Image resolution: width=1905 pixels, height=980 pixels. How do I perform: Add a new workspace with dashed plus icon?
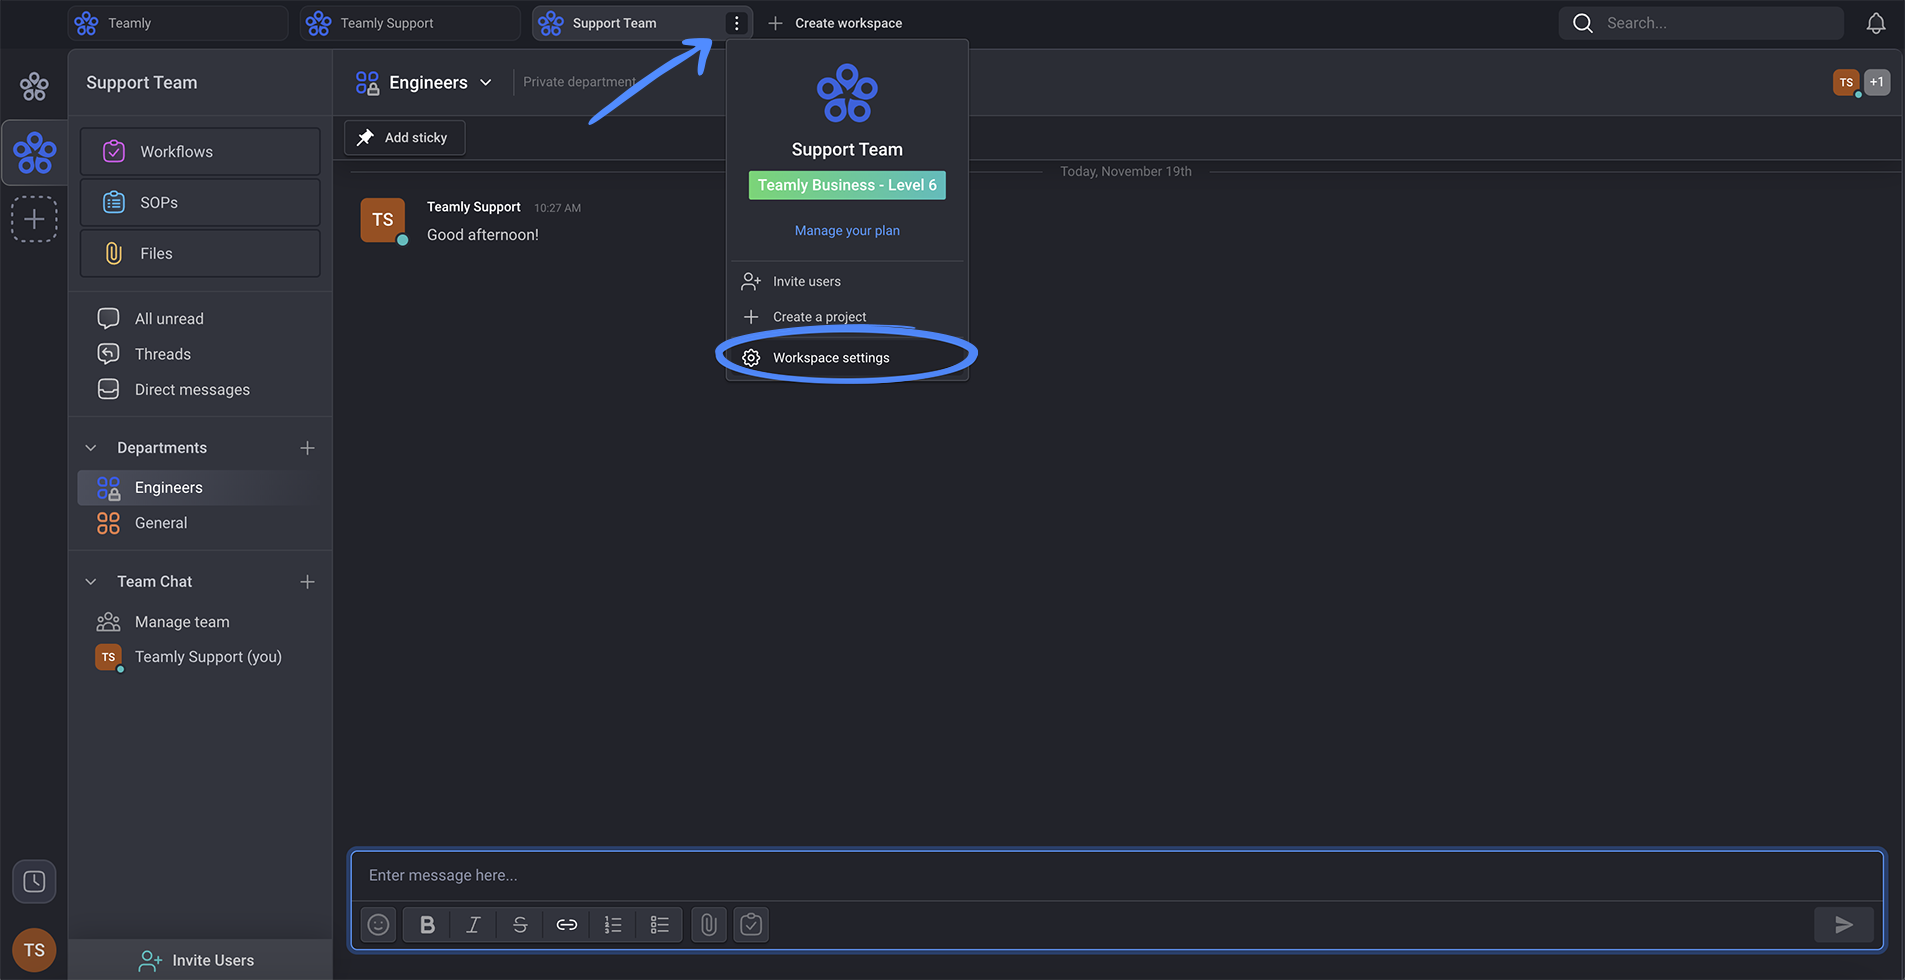[34, 219]
